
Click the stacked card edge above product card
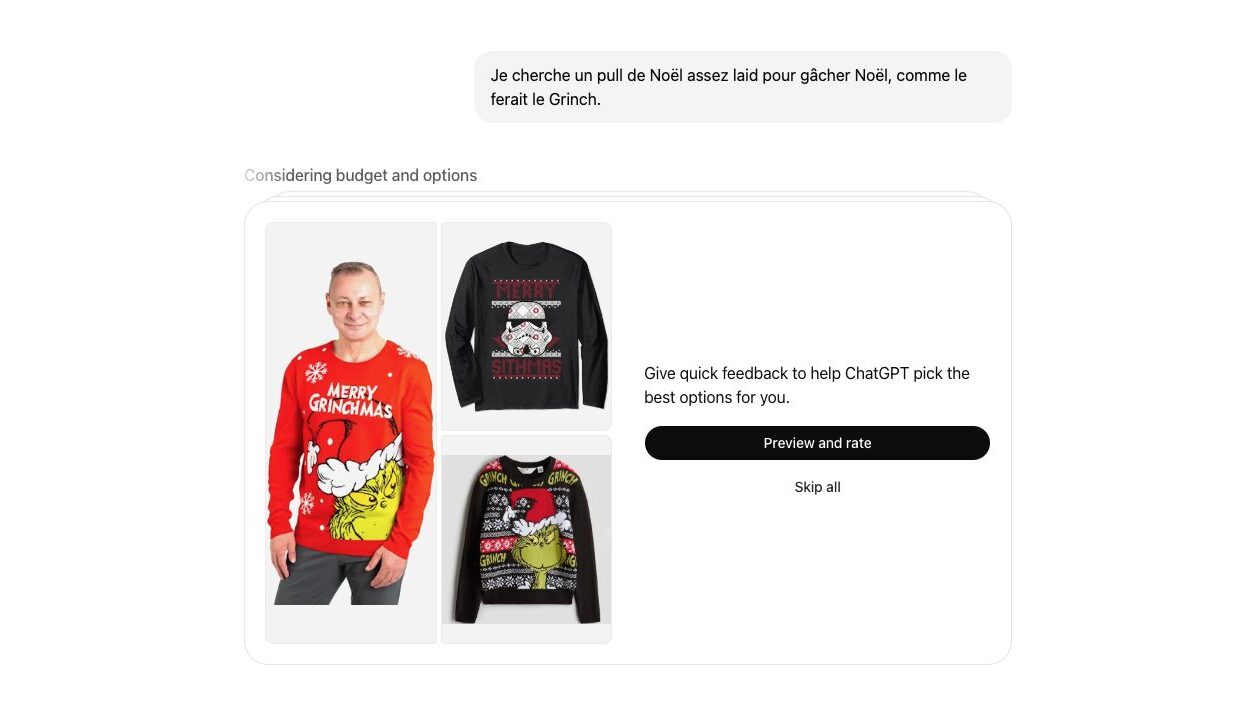coord(627,195)
